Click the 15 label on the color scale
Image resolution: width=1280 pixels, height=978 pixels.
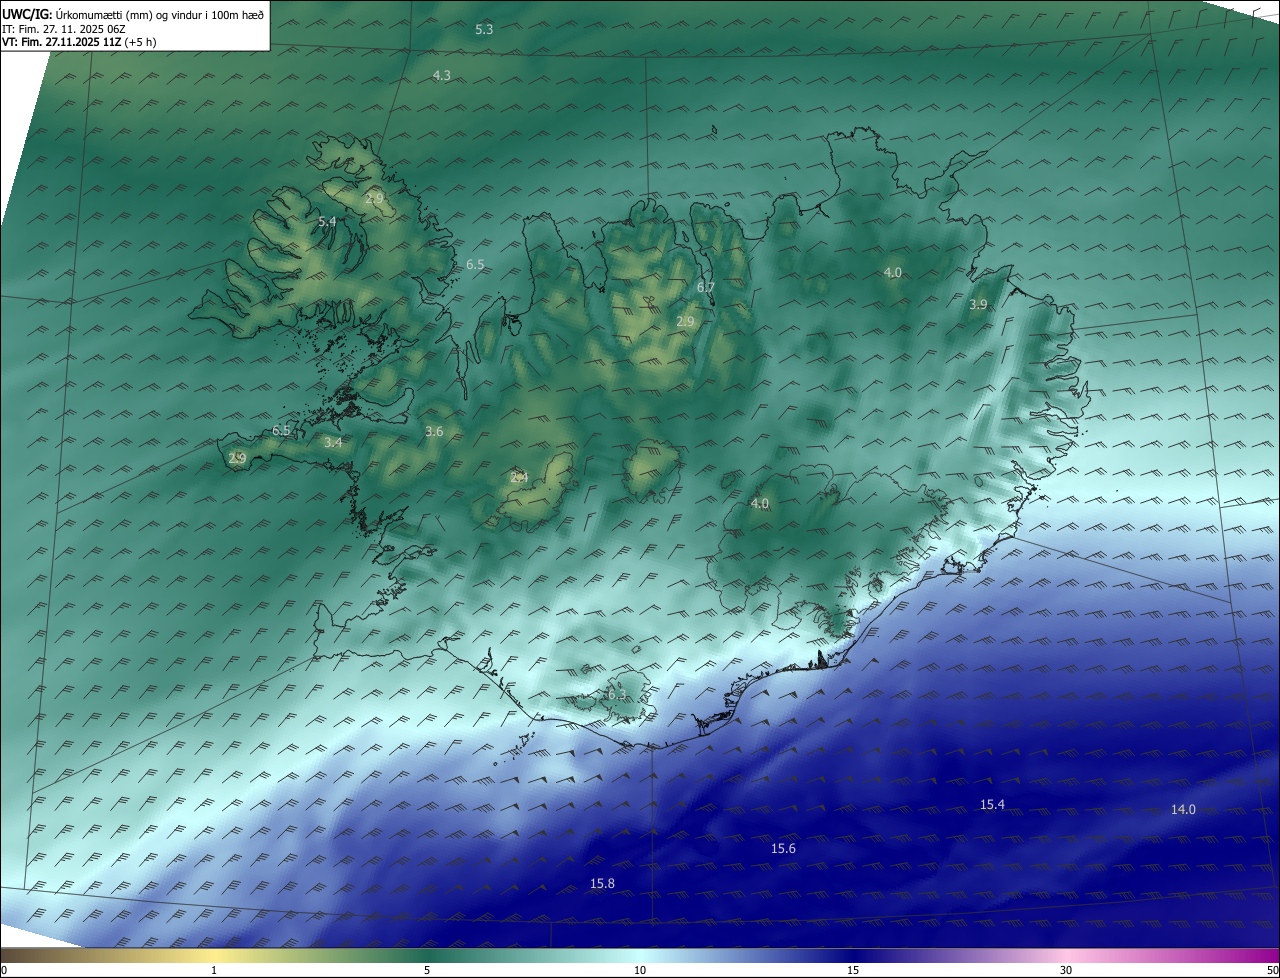pos(853,971)
